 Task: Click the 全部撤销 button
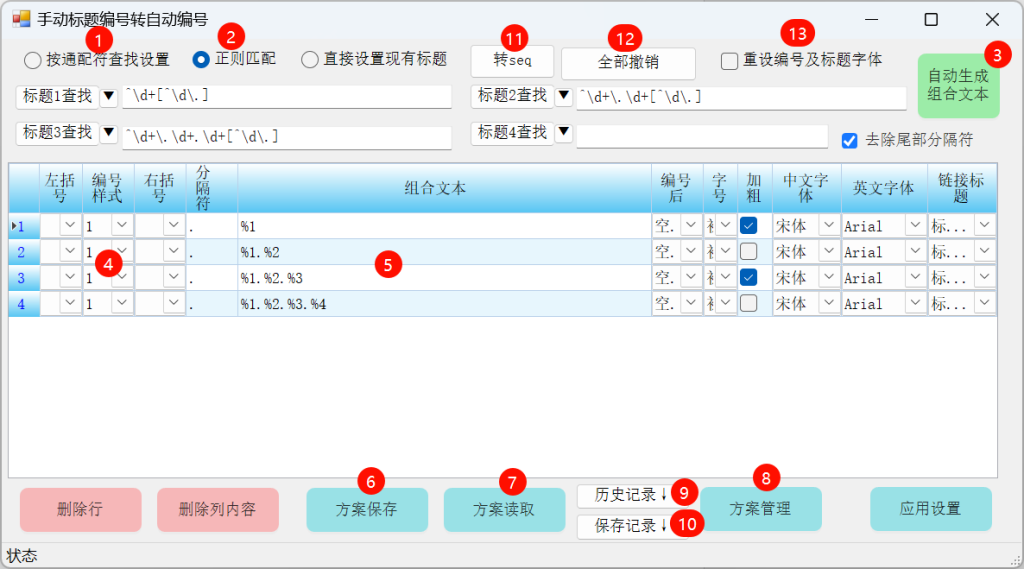(x=628, y=63)
